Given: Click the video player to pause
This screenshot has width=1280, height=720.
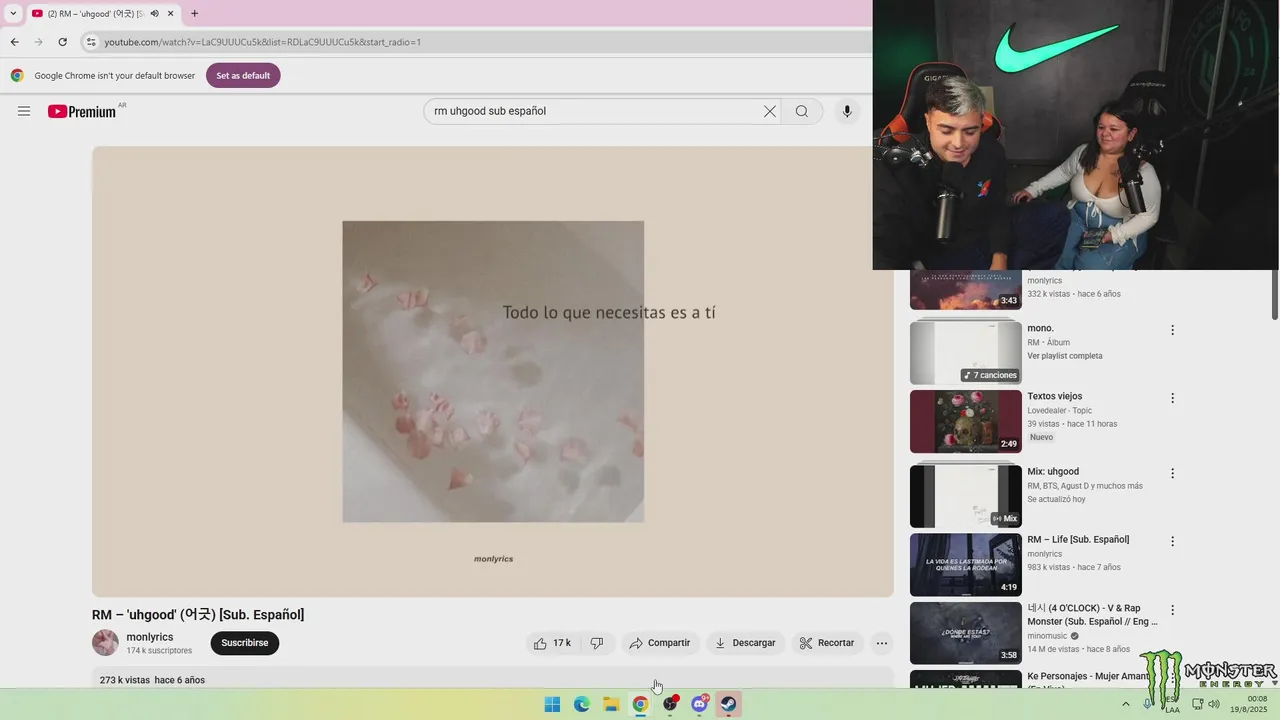Looking at the screenshot, I should click(493, 372).
